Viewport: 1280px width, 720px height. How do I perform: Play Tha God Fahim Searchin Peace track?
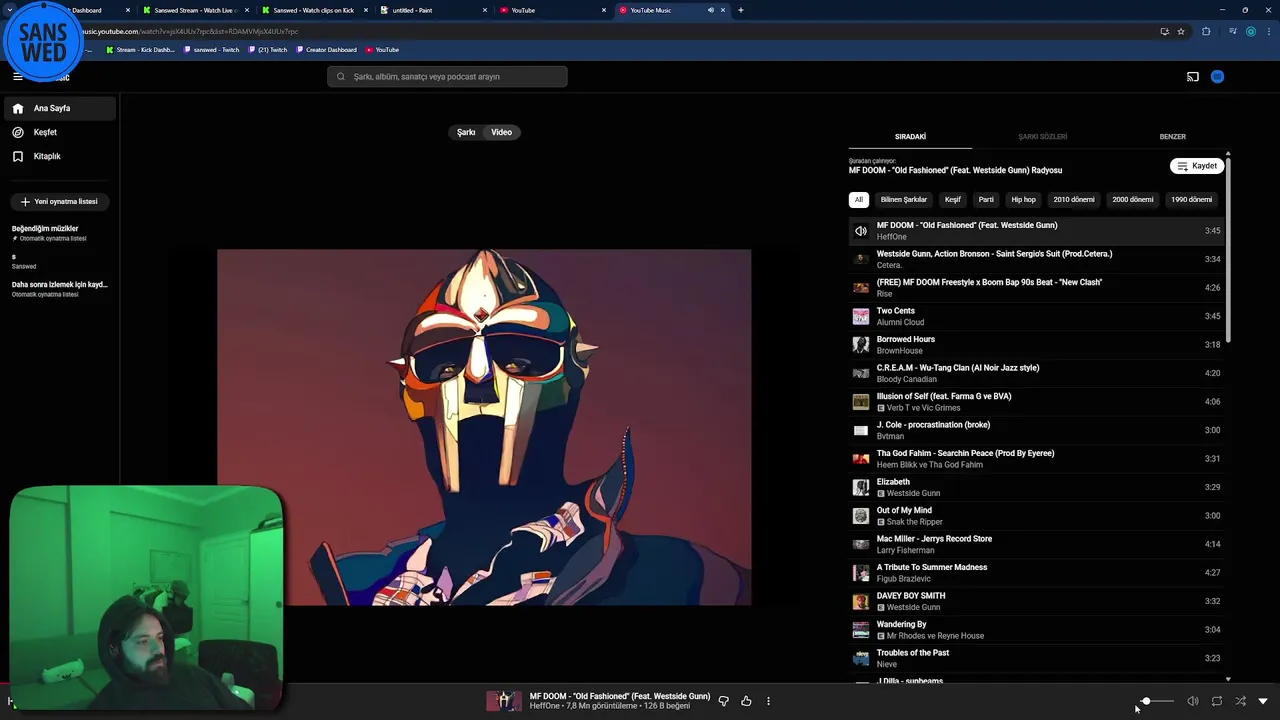pyautogui.click(x=1037, y=459)
